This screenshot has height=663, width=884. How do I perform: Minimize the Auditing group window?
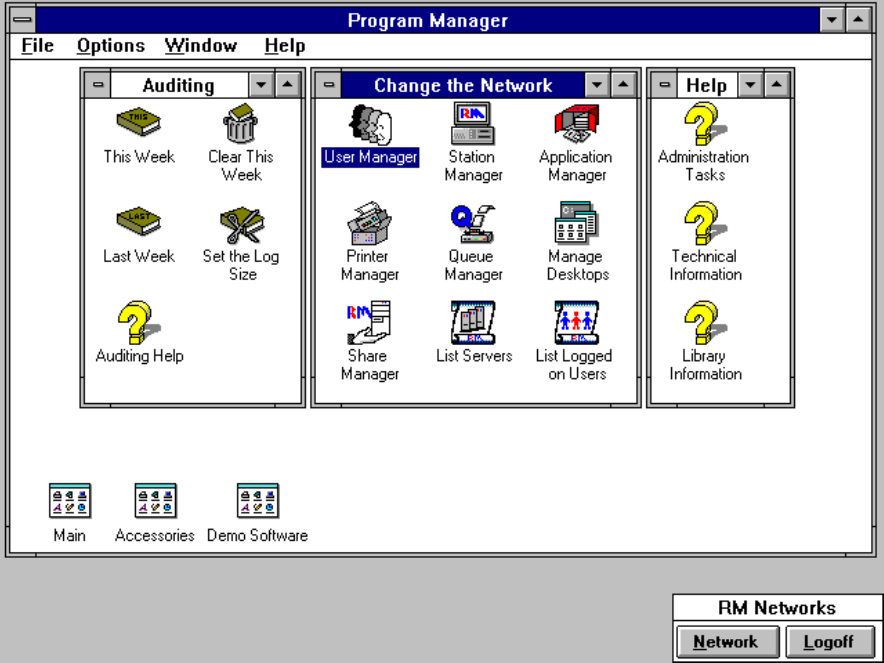[261, 85]
